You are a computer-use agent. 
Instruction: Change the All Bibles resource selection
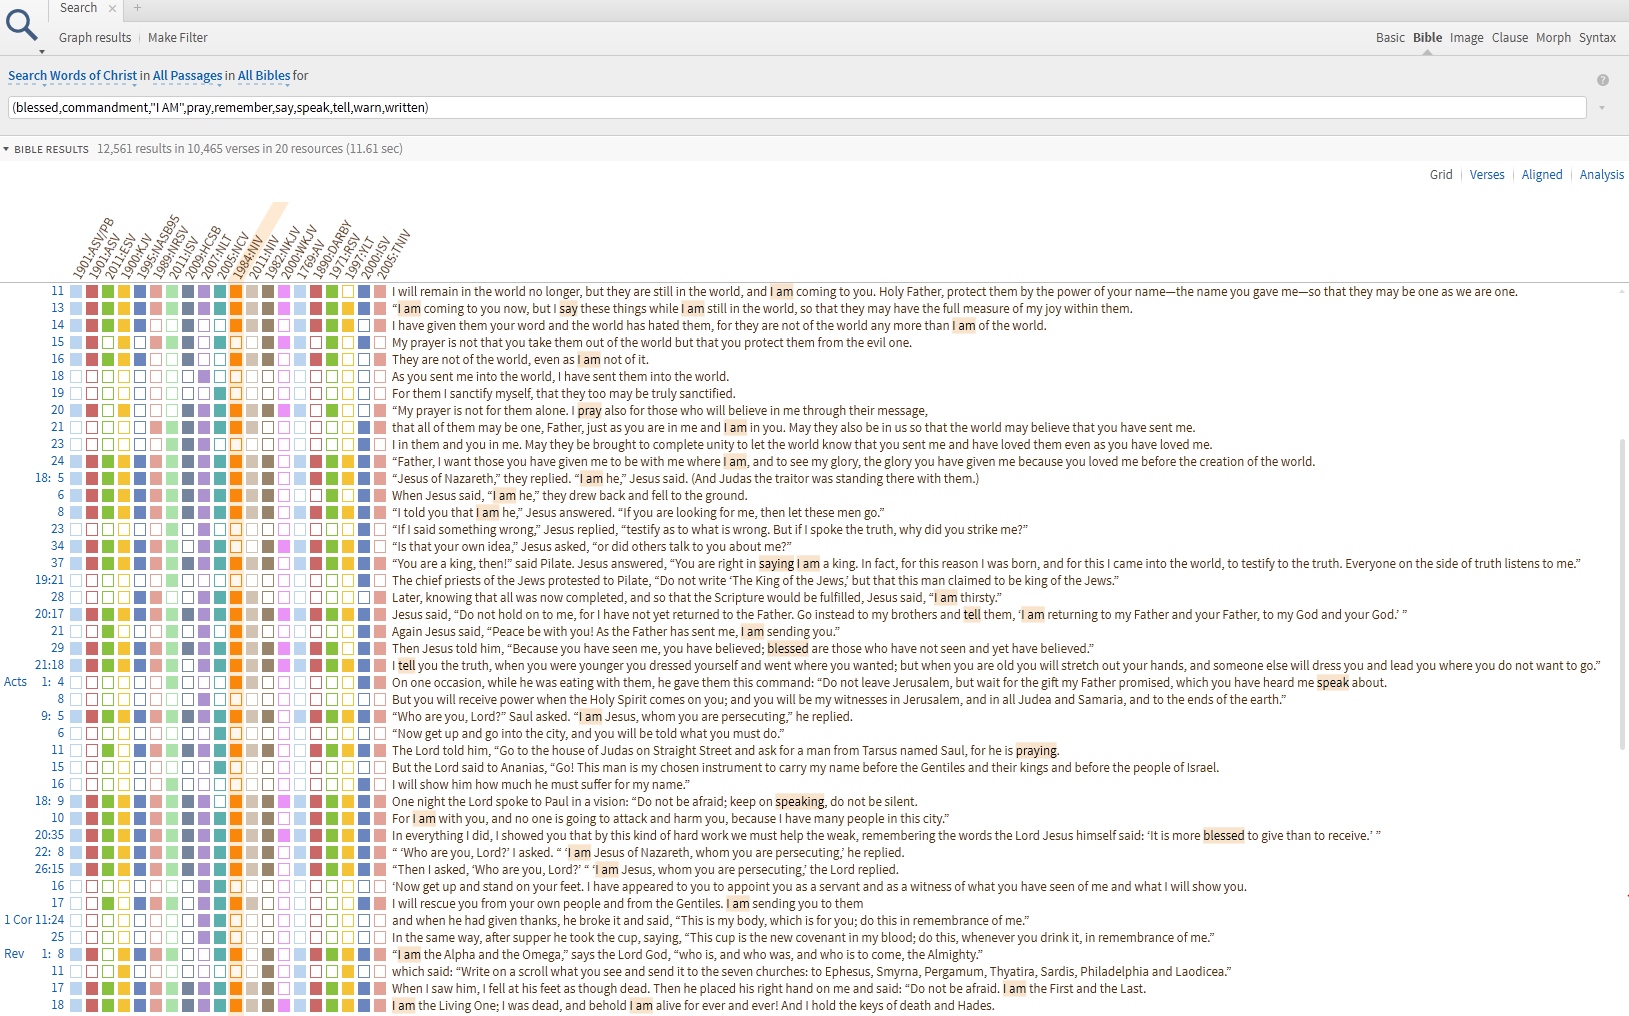click(x=264, y=76)
